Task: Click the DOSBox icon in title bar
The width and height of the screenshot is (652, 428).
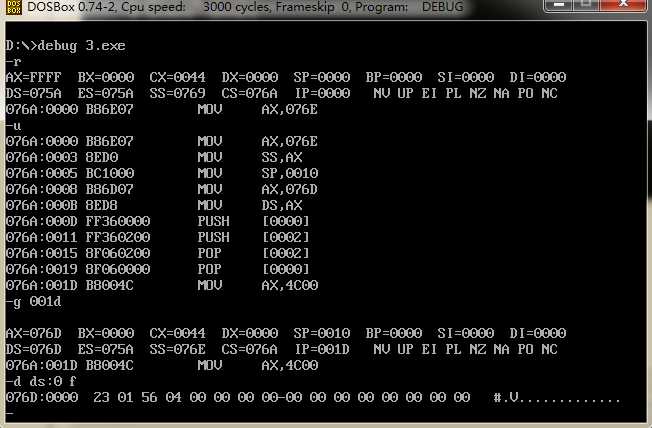Action: click(x=13, y=7)
